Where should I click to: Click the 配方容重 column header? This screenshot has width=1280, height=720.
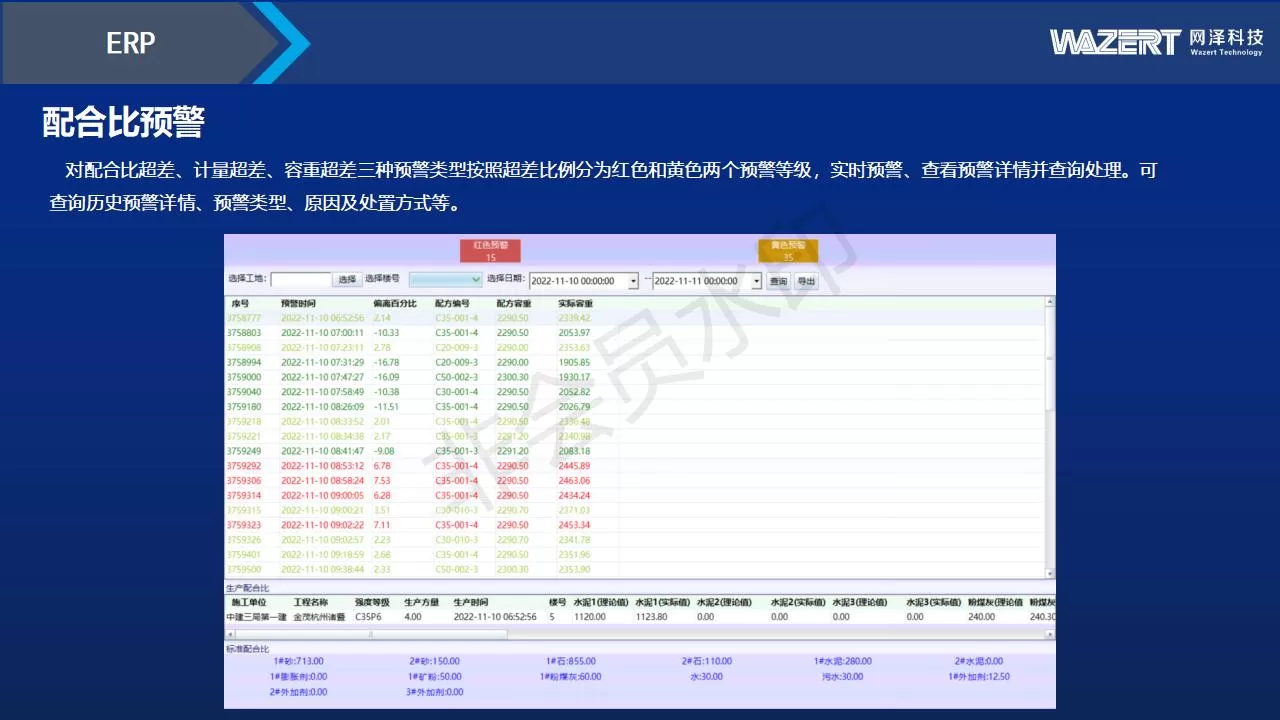514,303
